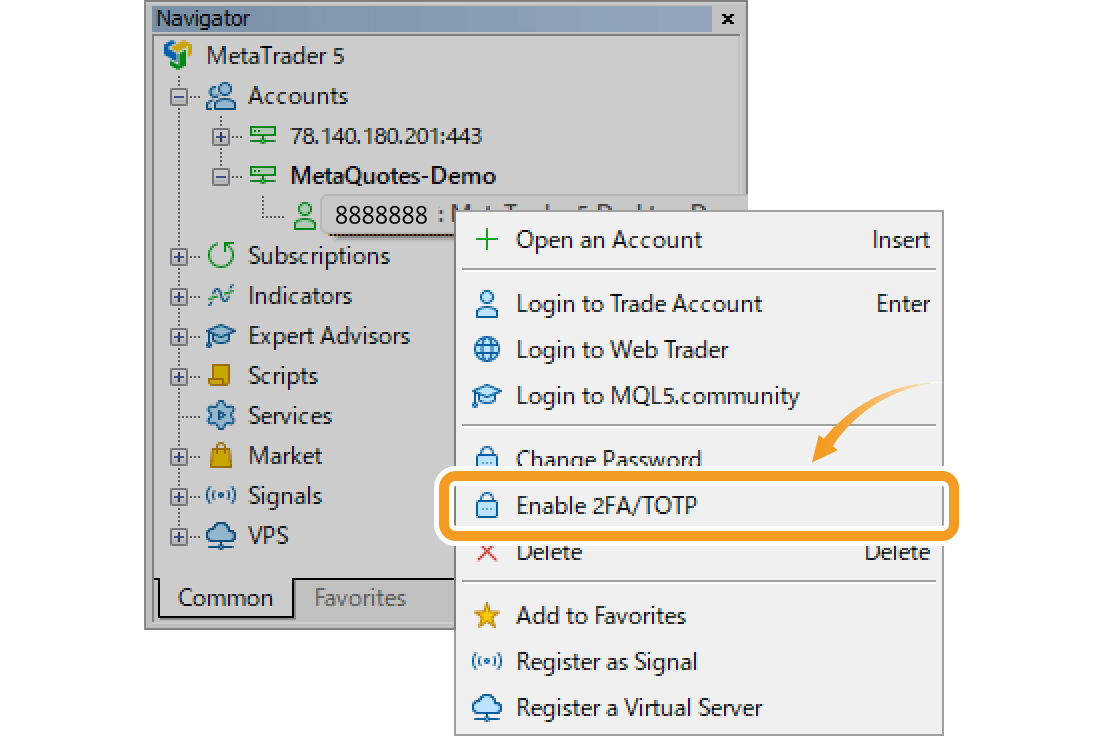Select the 78.140.180.201:443 server entry
Screen dimensions: 1100x736
(386, 135)
